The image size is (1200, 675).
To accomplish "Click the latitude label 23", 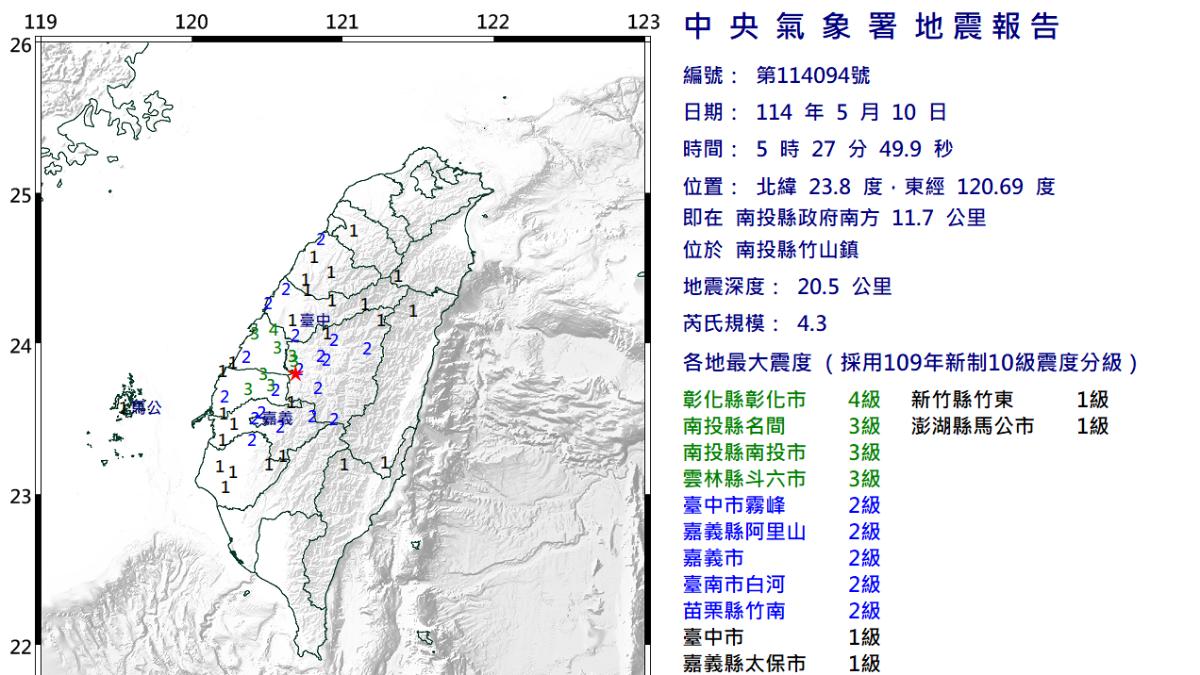I will [x=20, y=496].
